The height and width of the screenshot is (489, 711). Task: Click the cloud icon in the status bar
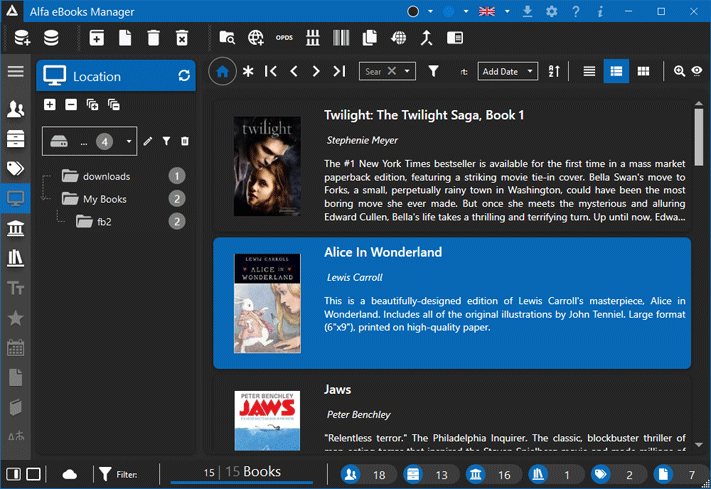click(x=69, y=474)
